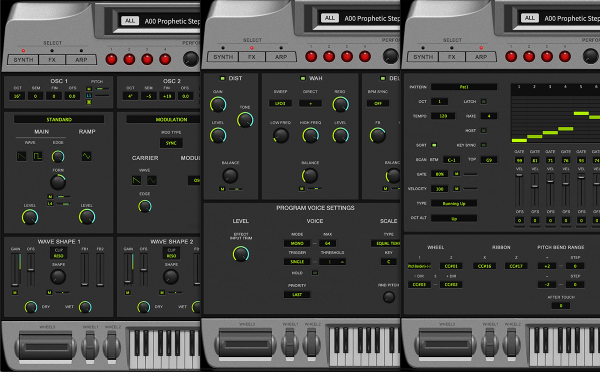This screenshot has width=600, height=372.
Task: Open the arpeggiator TYPE dropdown
Action: pyautogui.click(x=454, y=204)
